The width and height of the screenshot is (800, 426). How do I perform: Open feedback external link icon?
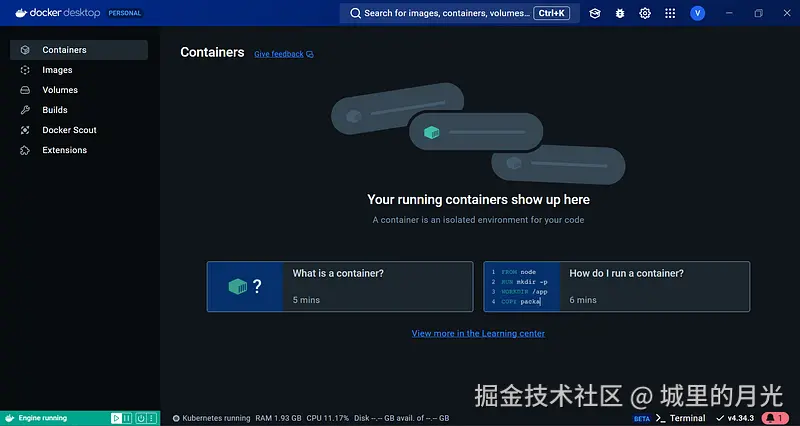pyautogui.click(x=310, y=54)
